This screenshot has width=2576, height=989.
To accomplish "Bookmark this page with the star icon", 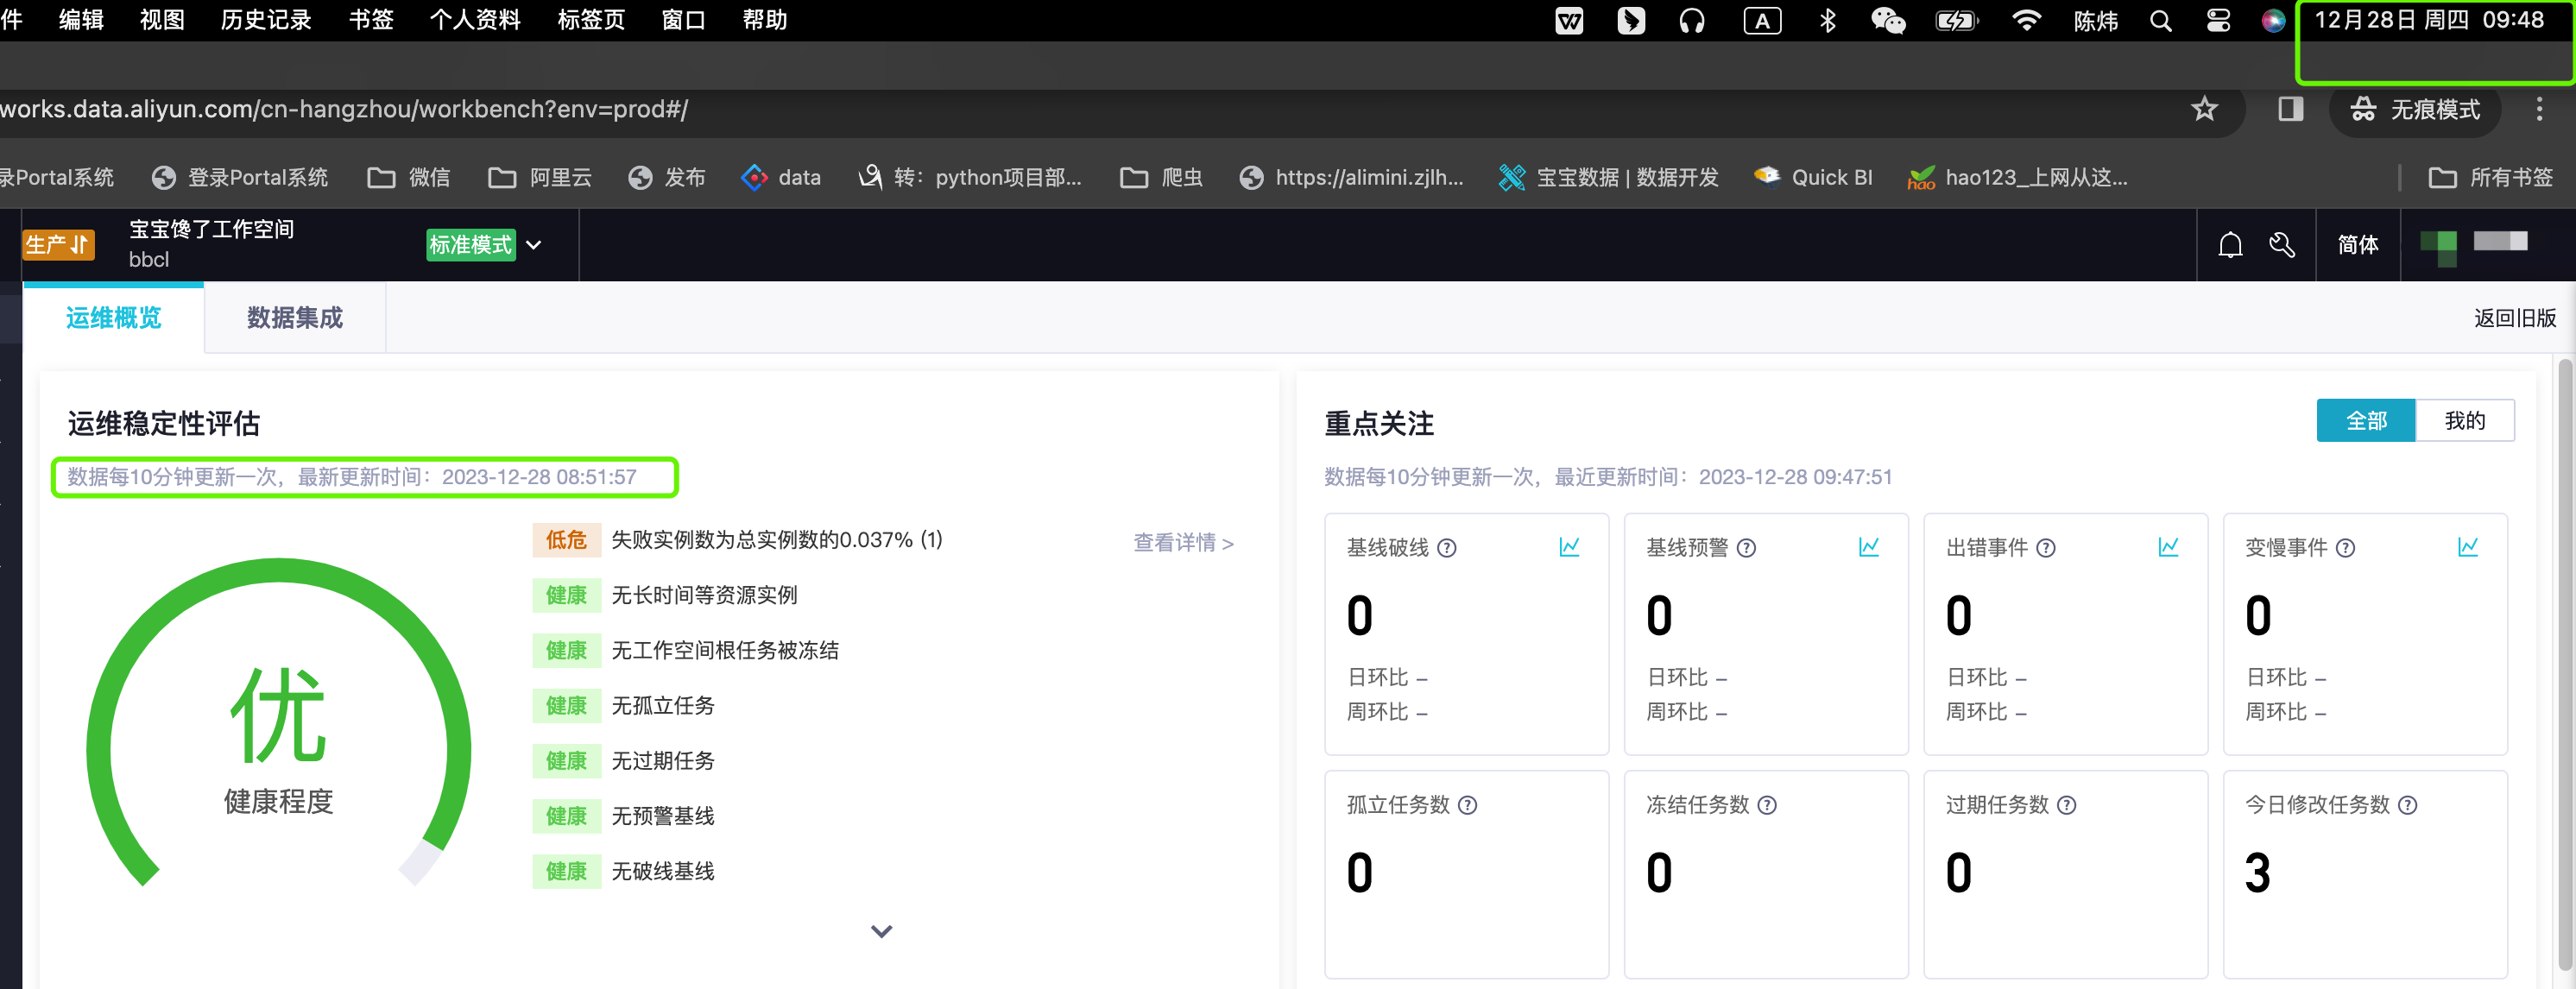I will pyautogui.click(x=2204, y=109).
